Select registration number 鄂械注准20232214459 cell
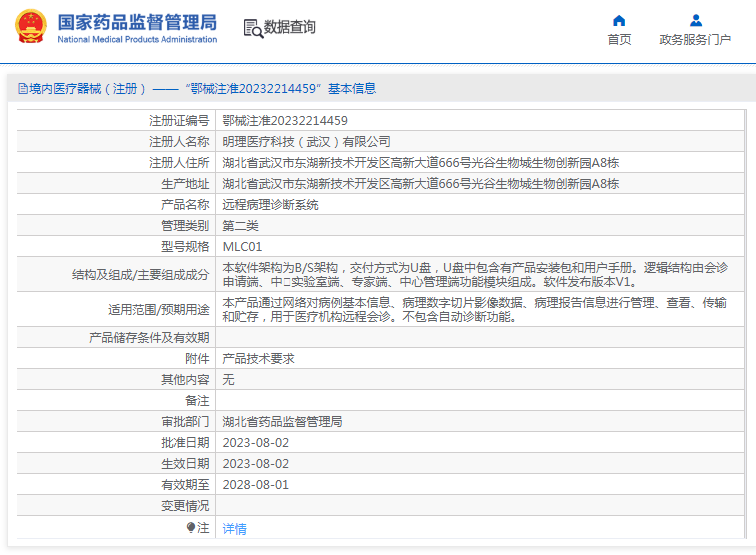 285,121
